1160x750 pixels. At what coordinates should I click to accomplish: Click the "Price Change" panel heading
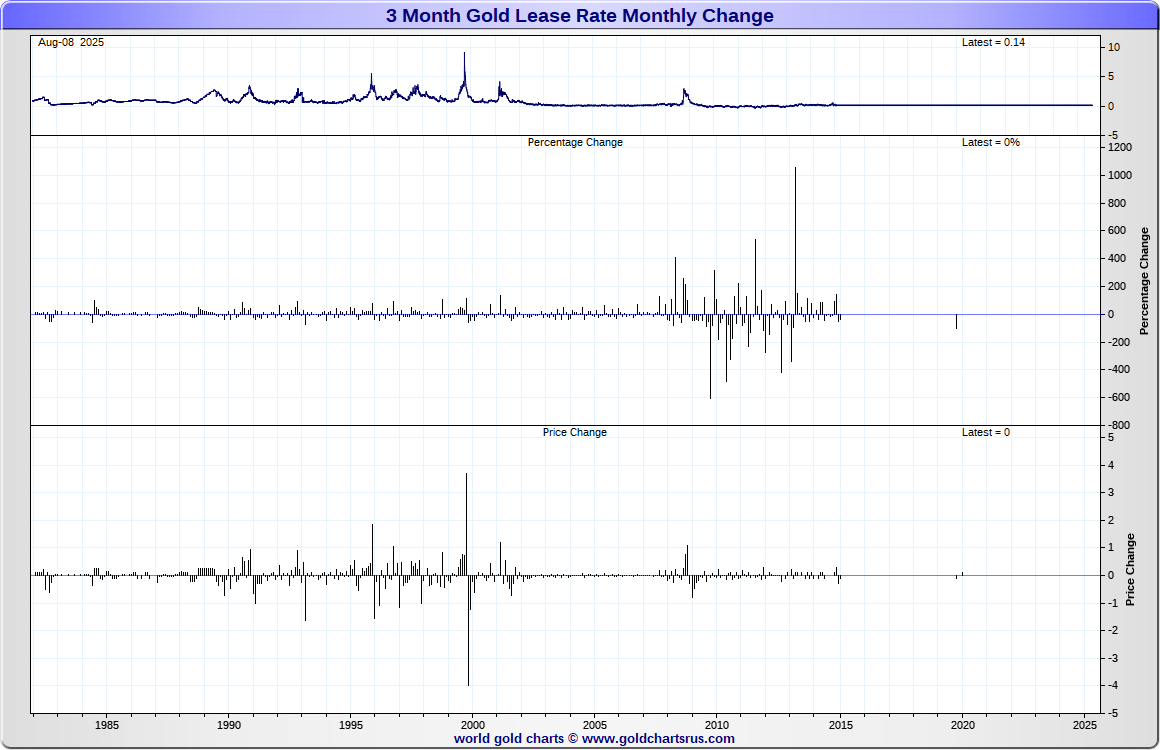(x=575, y=433)
